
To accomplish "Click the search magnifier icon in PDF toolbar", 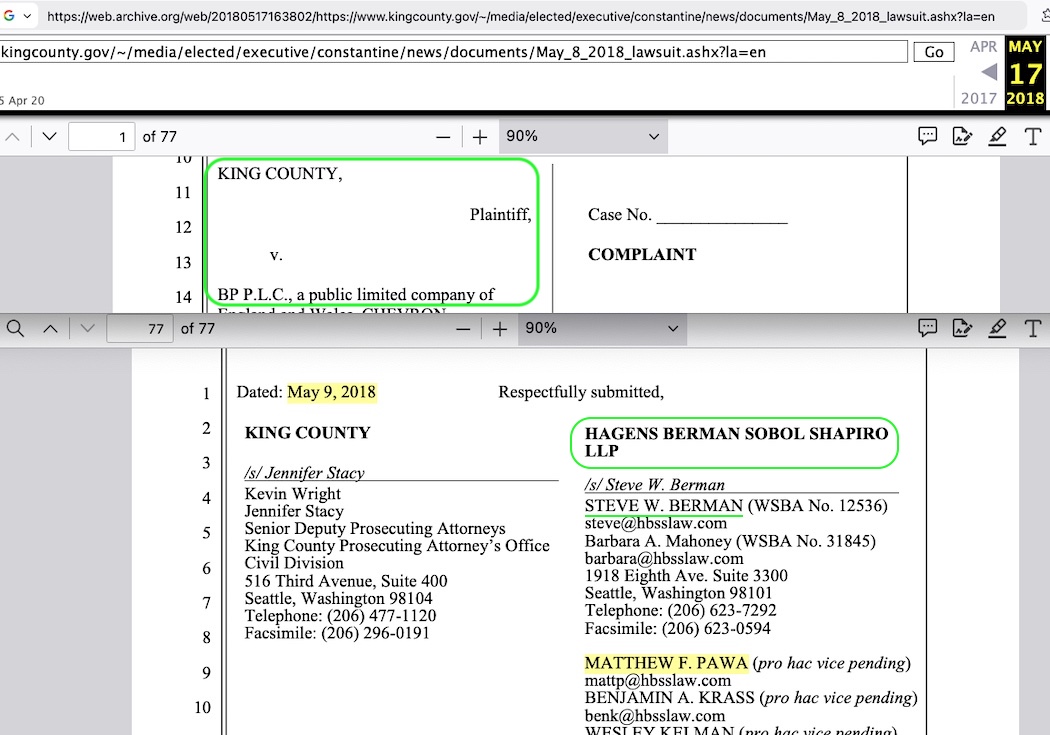I will pyautogui.click(x=15, y=328).
